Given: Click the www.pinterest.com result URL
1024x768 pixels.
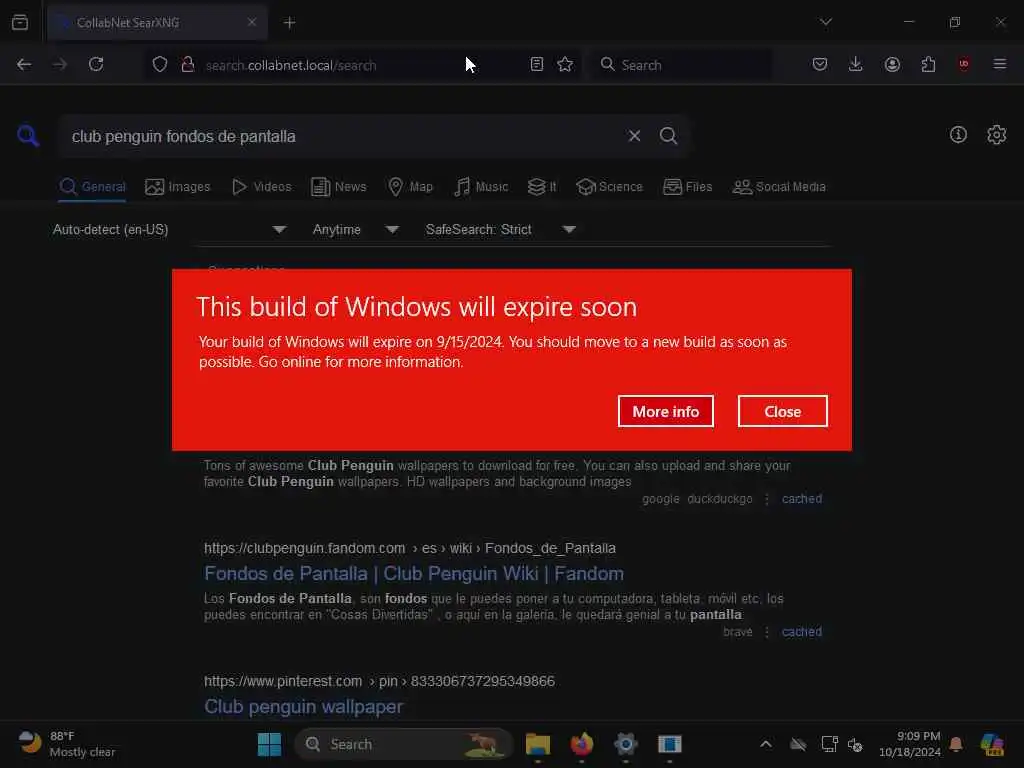Looking at the screenshot, I should pos(379,681).
